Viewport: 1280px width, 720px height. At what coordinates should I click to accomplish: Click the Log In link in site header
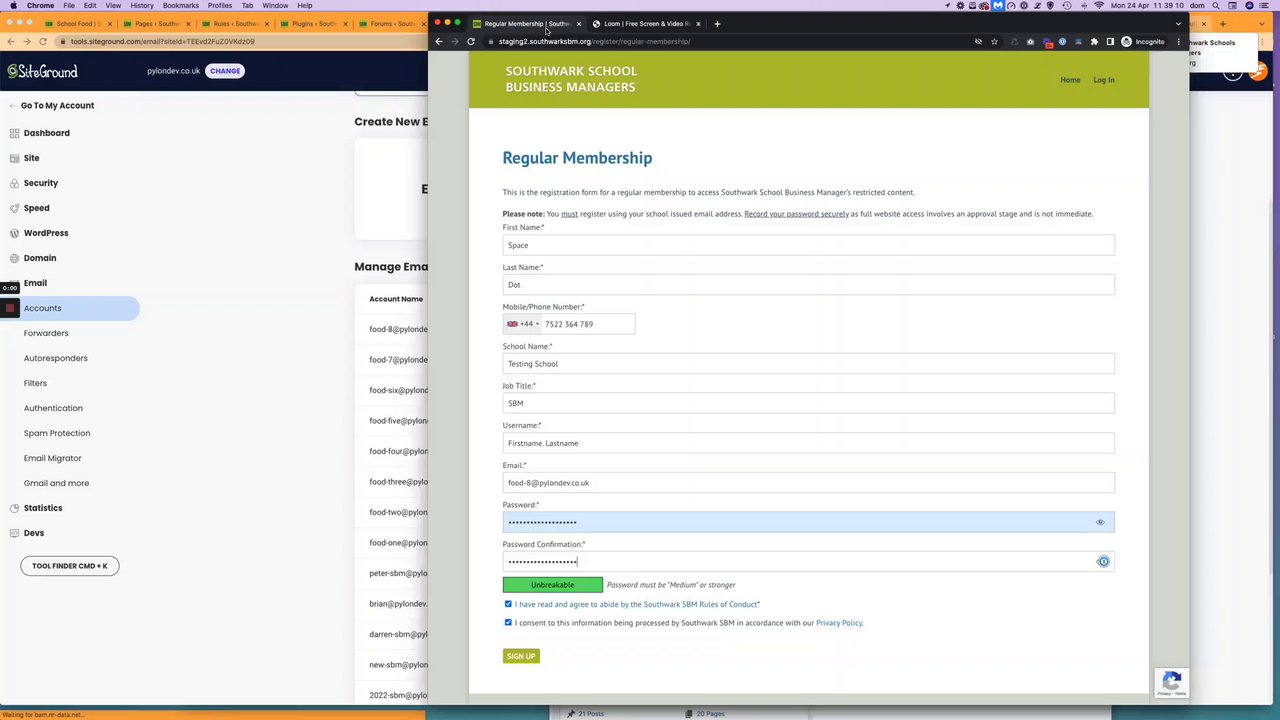[x=1104, y=80]
